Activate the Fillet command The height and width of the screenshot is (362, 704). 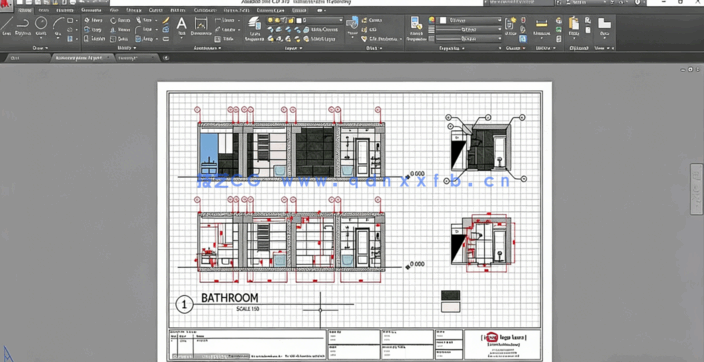[144, 30]
